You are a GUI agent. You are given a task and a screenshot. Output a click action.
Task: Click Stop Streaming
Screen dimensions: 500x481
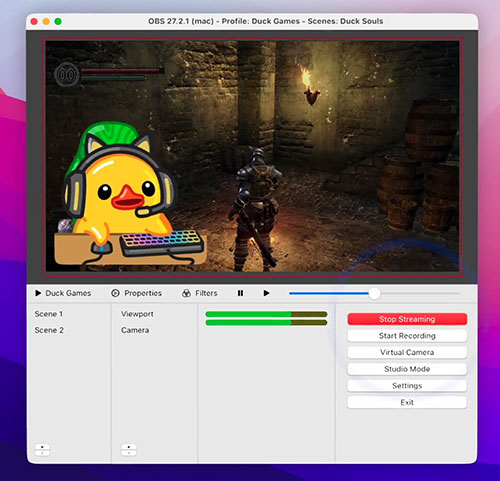click(407, 319)
